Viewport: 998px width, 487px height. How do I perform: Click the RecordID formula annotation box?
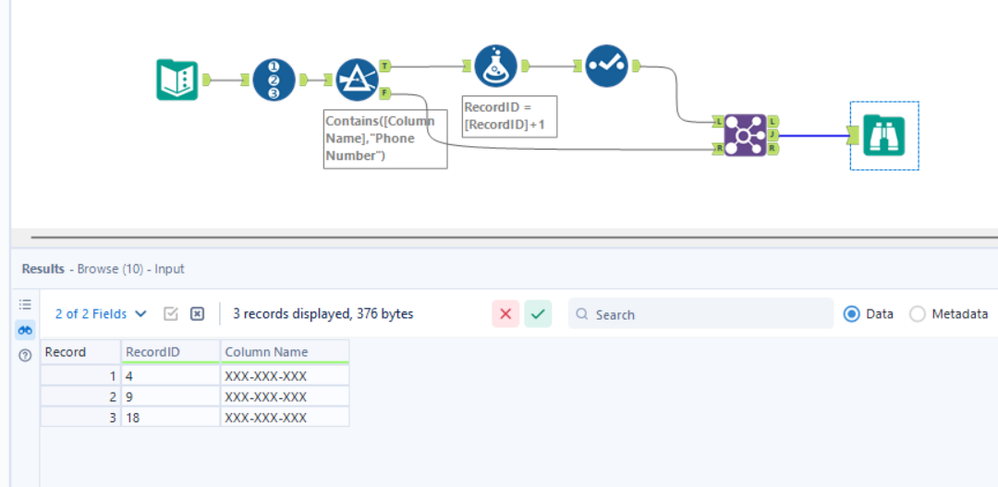tap(510, 116)
